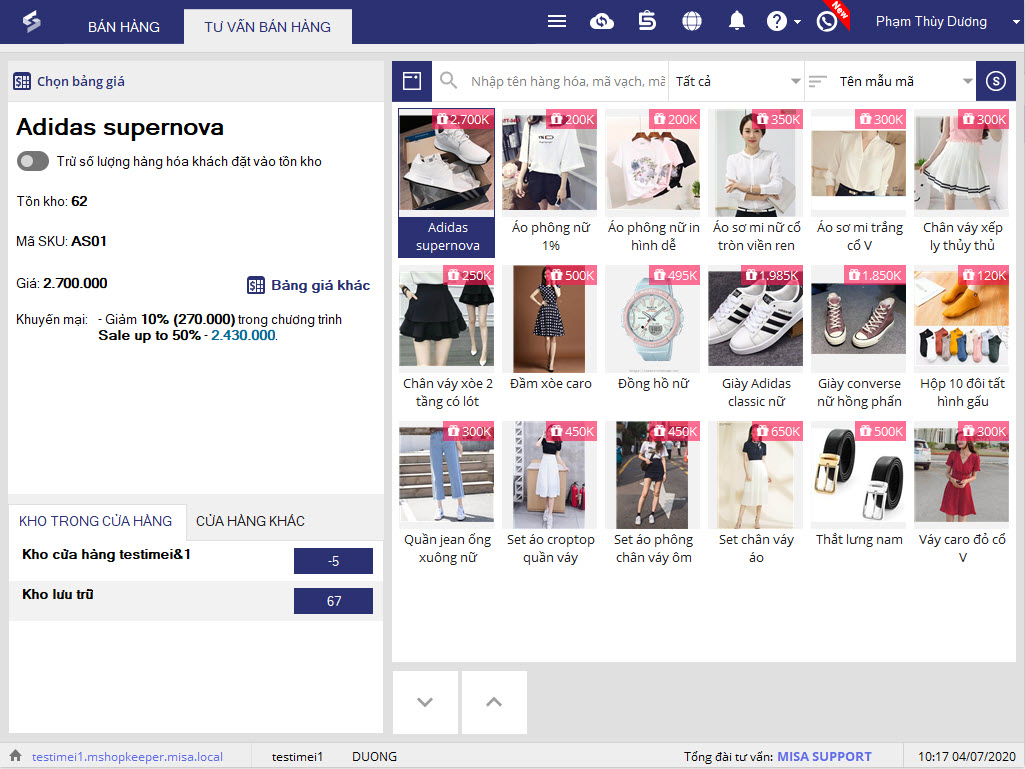Viewport: 1025px width, 769px height.
Task: Click the home icon in status bar
Action: [x=16, y=755]
